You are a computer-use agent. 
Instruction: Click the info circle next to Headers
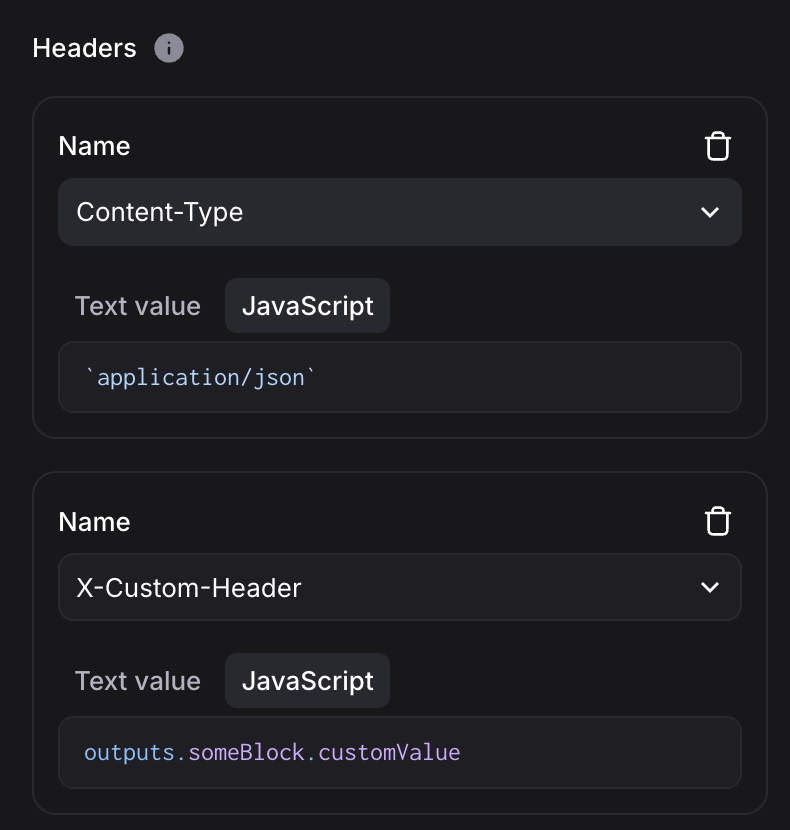click(169, 47)
